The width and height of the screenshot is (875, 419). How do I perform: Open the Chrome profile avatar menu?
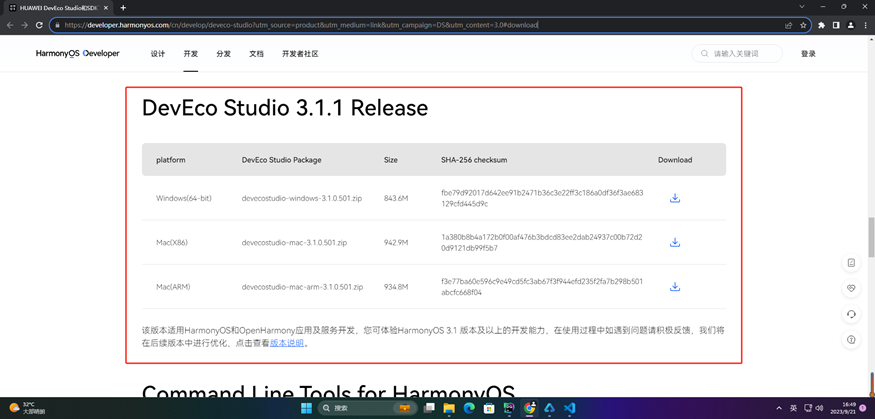pos(850,25)
